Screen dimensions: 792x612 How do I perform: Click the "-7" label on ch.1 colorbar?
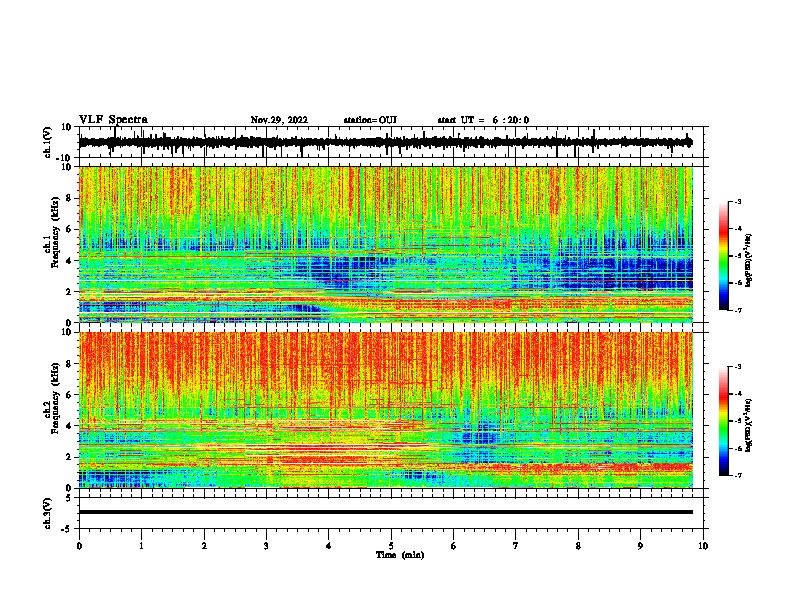pyautogui.click(x=738, y=310)
